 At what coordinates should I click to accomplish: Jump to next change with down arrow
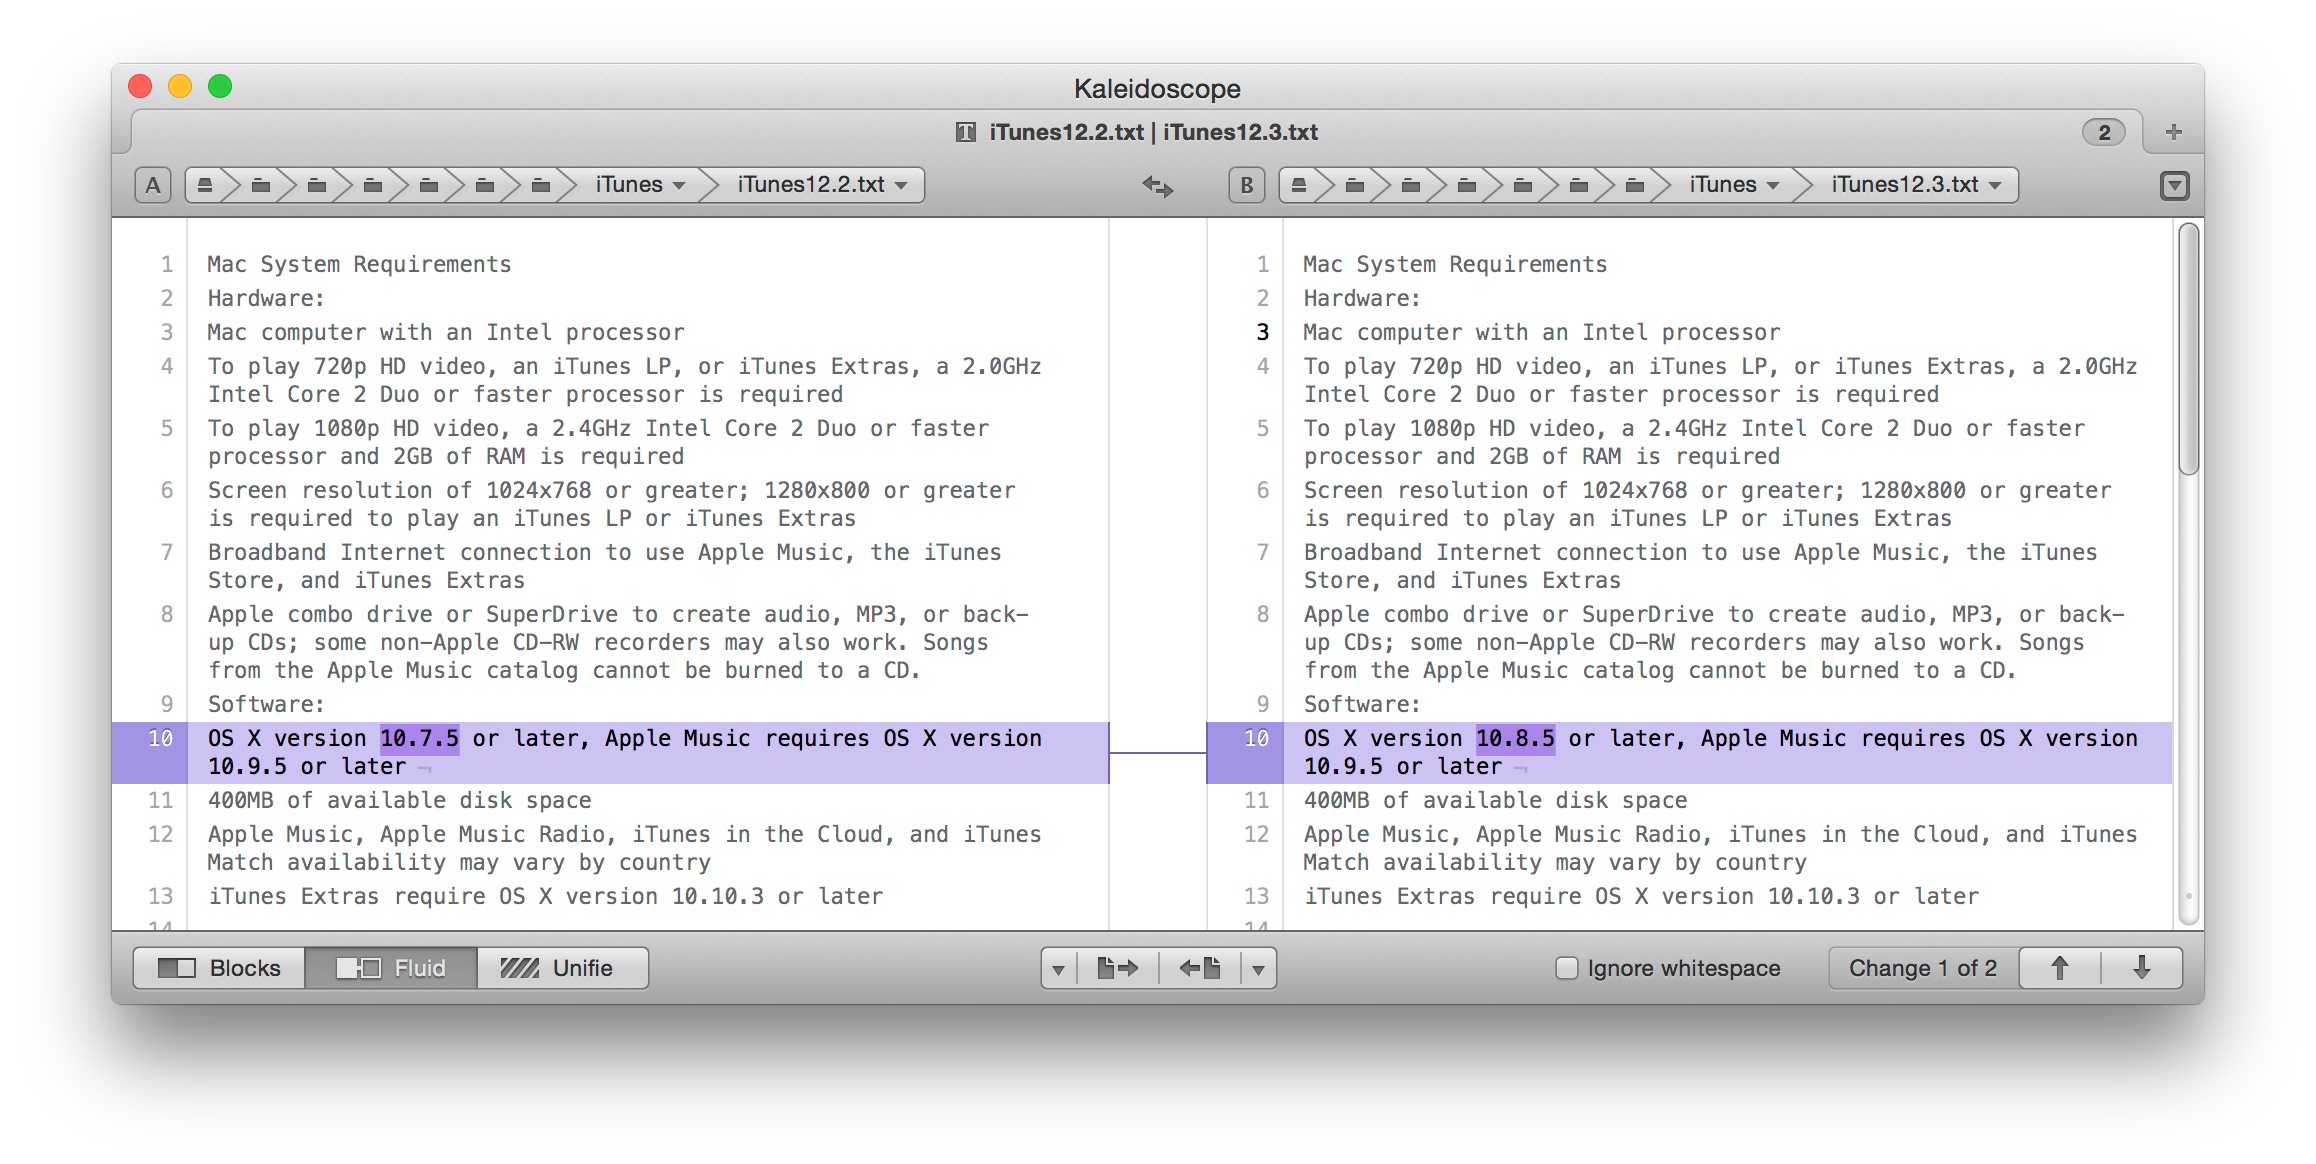(x=2141, y=968)
